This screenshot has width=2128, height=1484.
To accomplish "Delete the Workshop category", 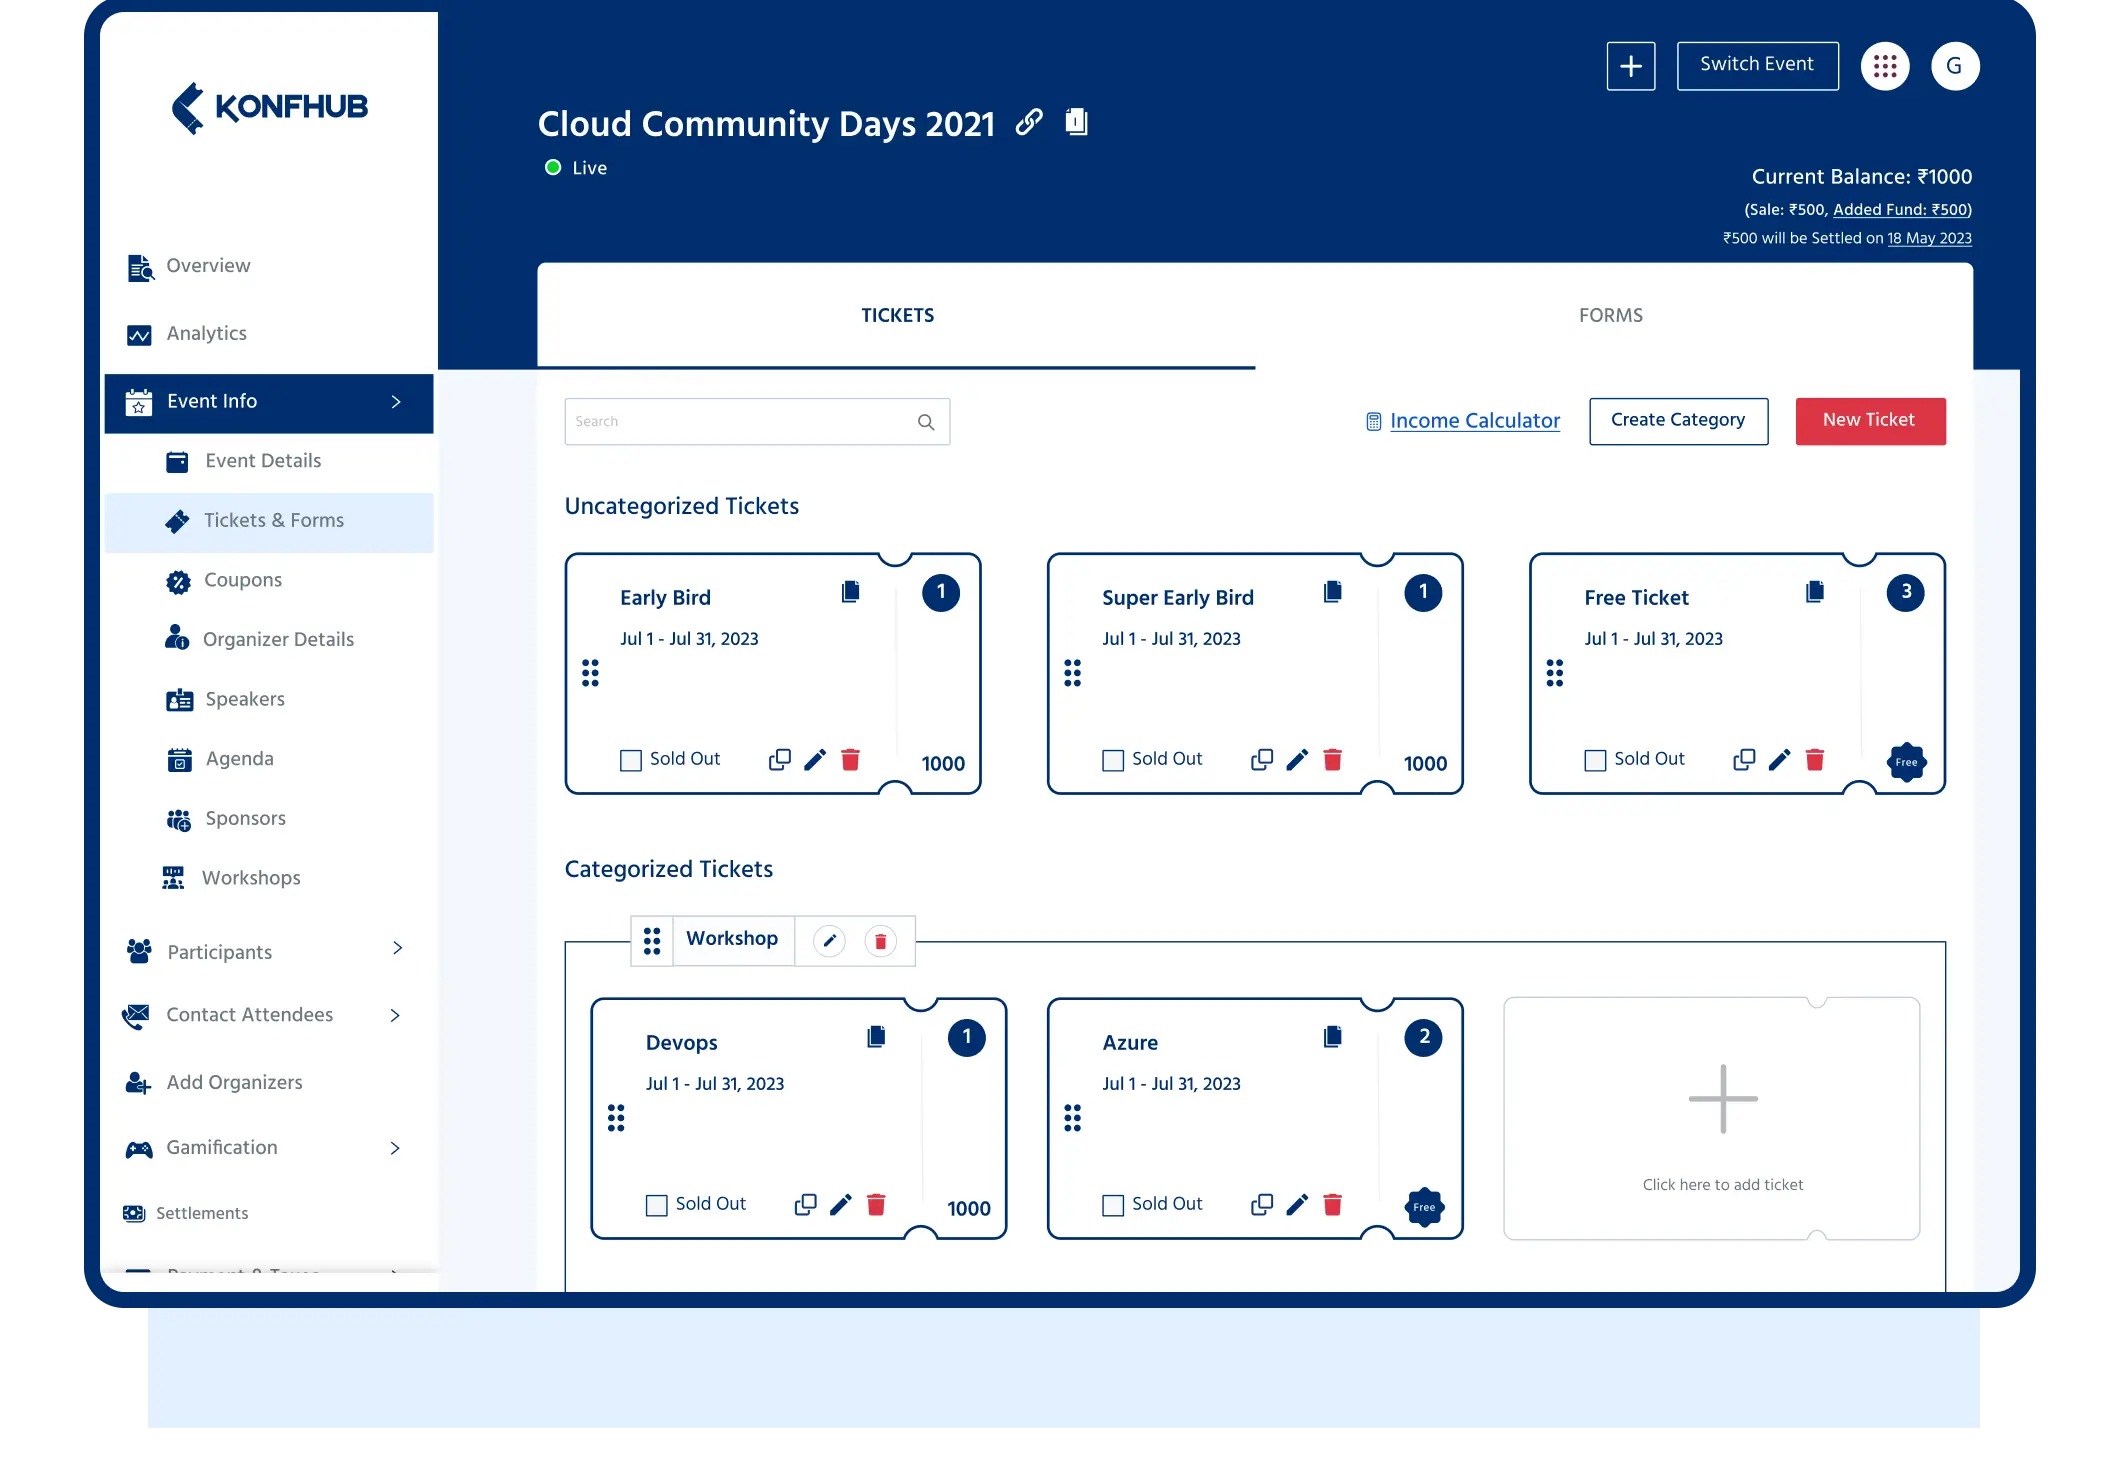I will coord(881,941).
